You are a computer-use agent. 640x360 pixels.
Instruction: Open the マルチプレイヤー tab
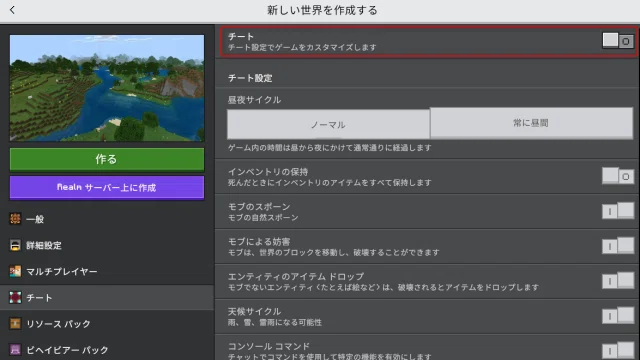(x=107, y=271)
